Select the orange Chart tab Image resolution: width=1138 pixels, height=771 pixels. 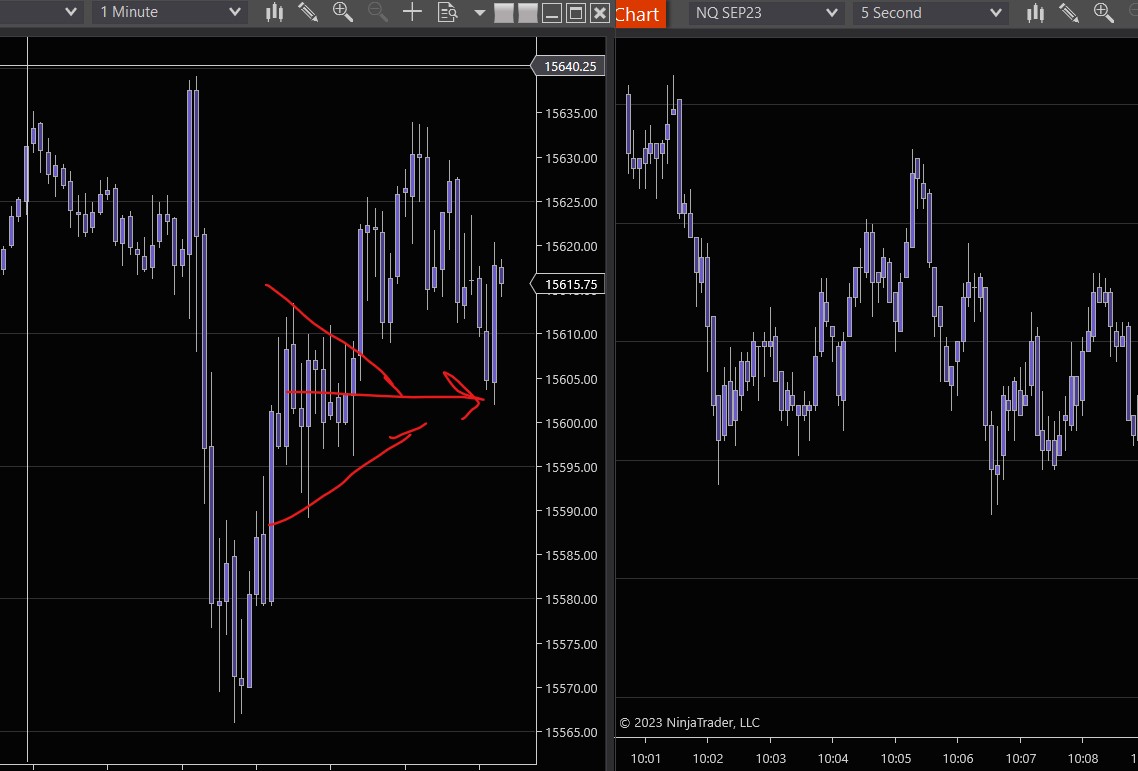639,14
